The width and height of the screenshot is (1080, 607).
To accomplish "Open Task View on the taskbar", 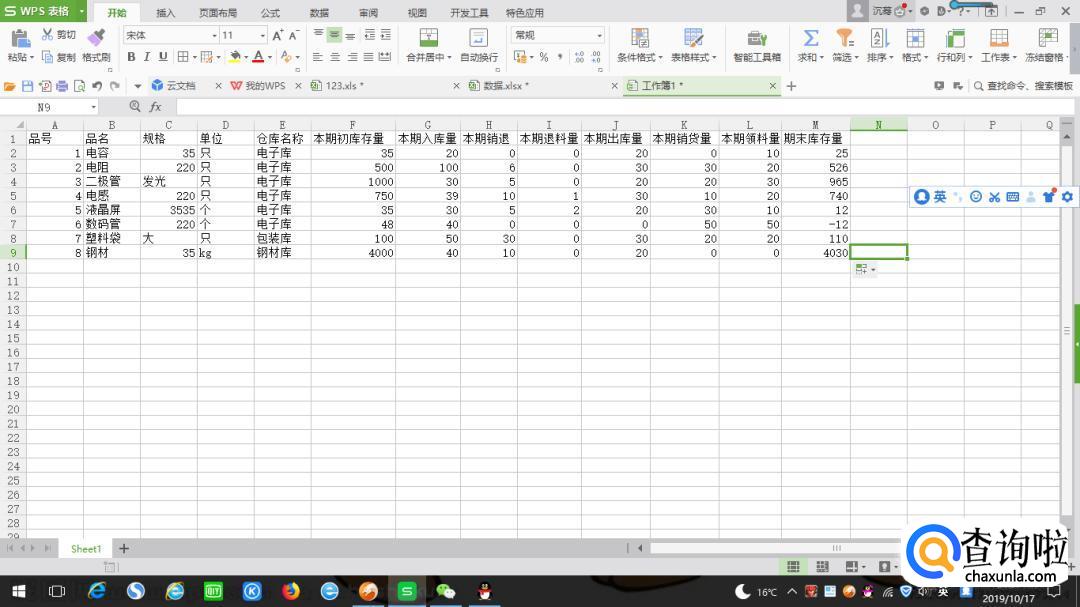I will click(x=56, y=591).
